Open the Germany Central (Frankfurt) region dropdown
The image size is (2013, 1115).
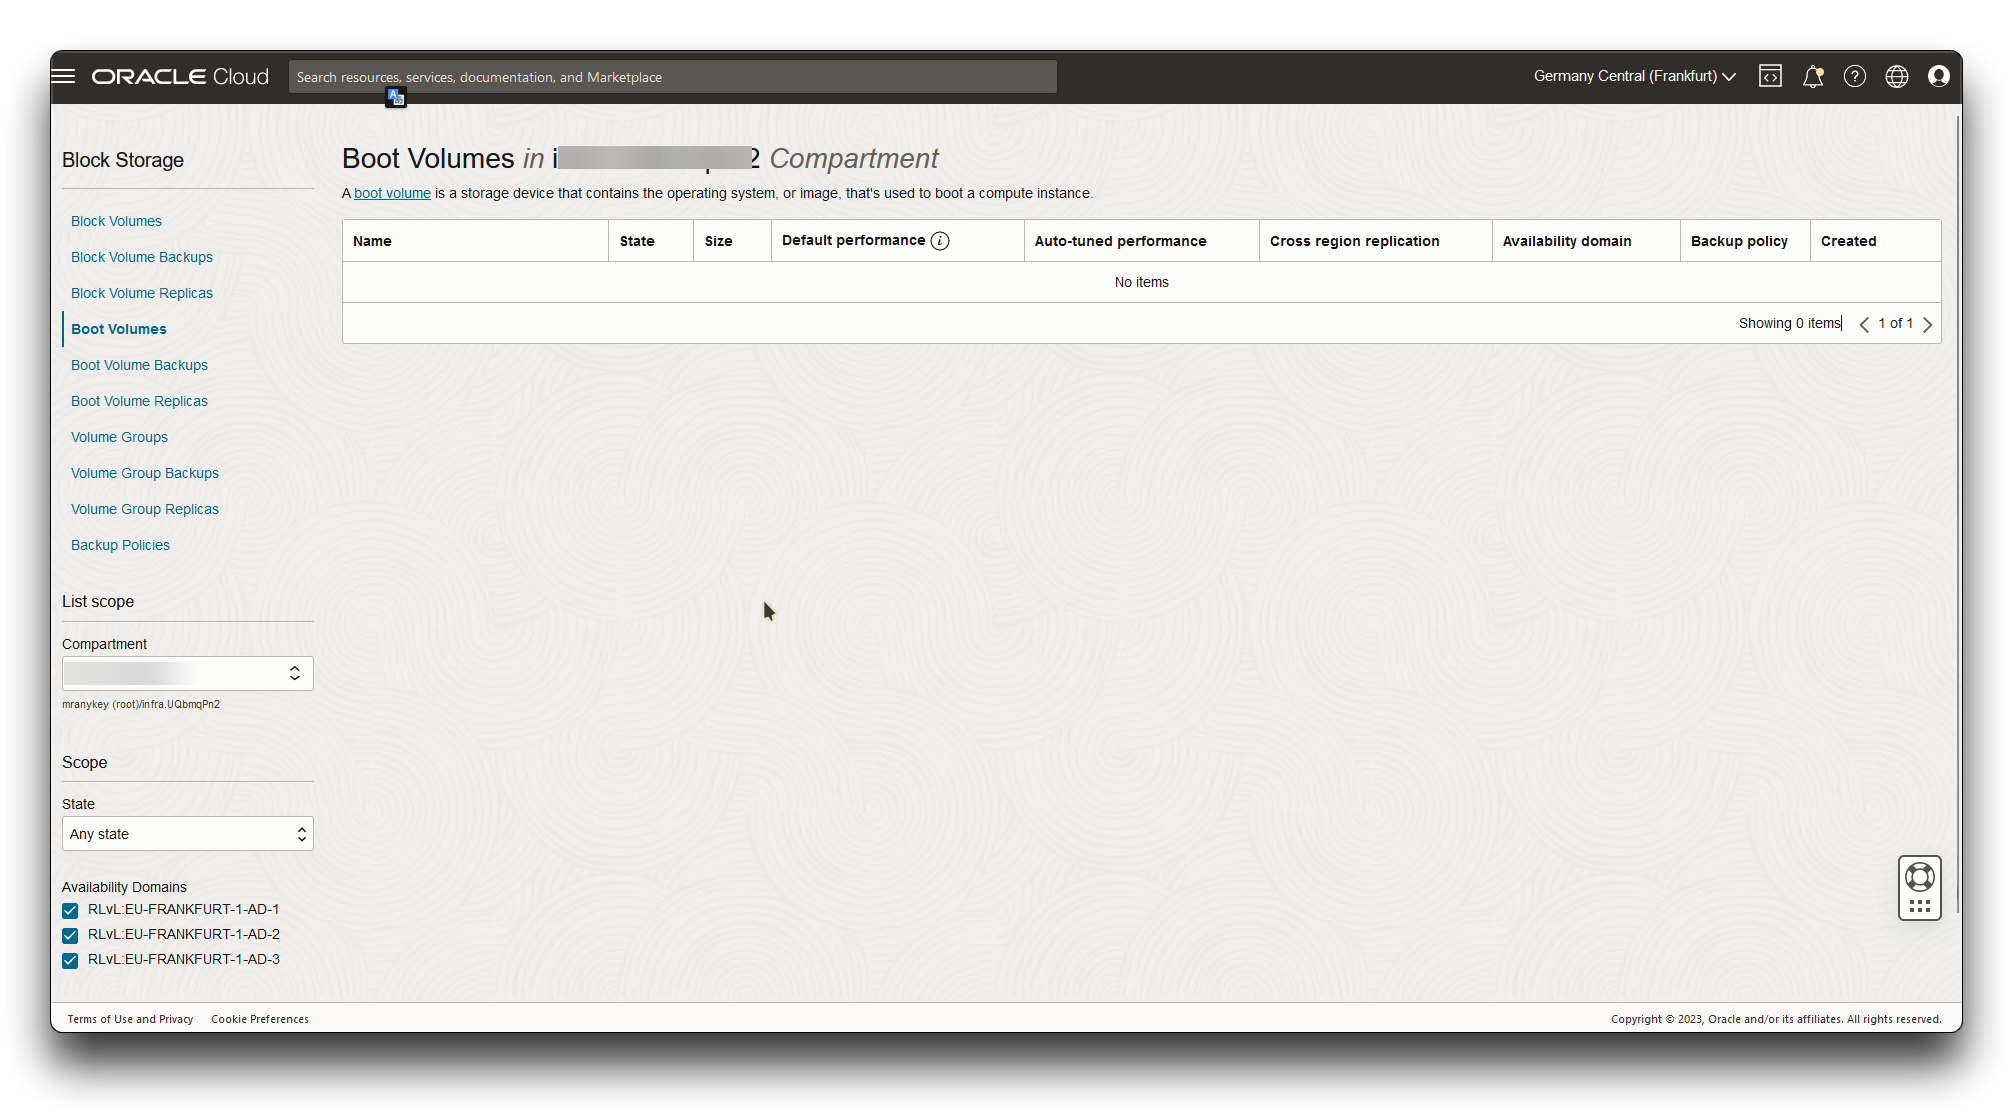point(1635,76)
